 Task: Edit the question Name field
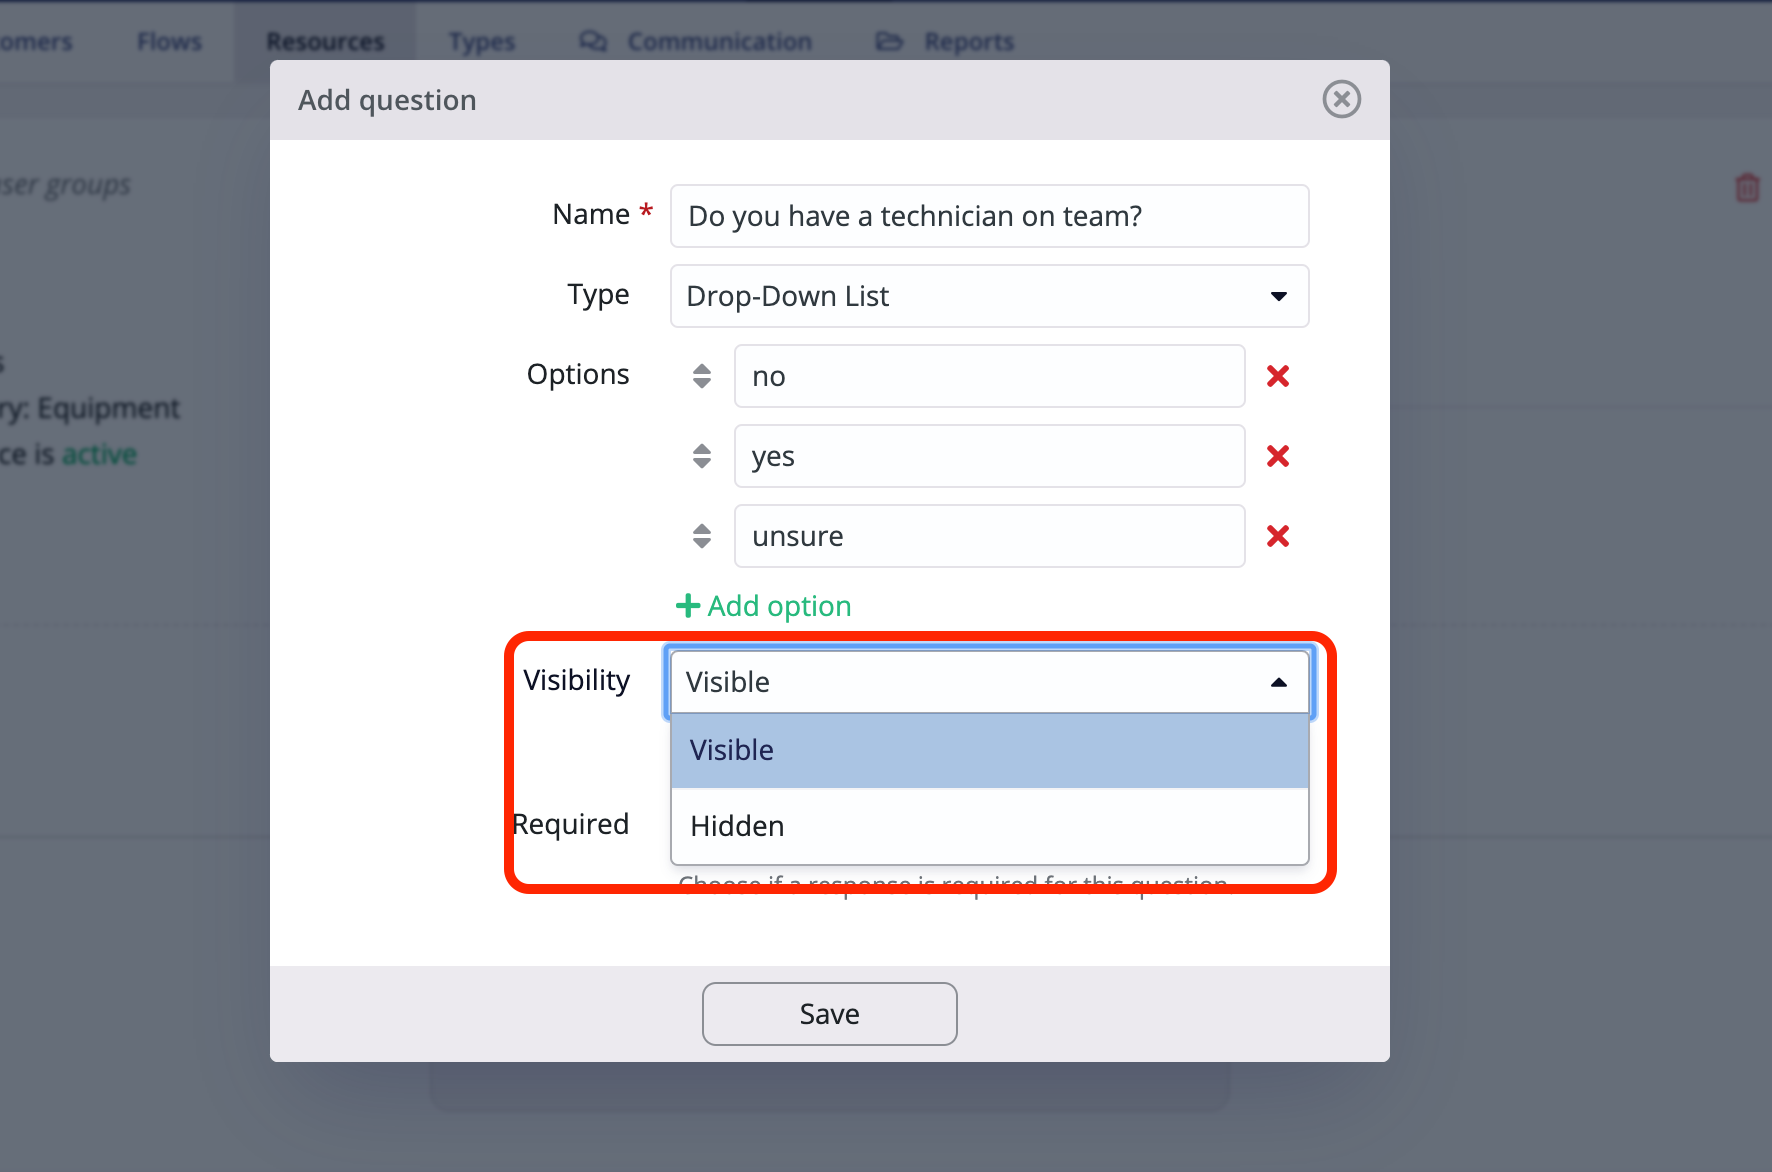988,216
